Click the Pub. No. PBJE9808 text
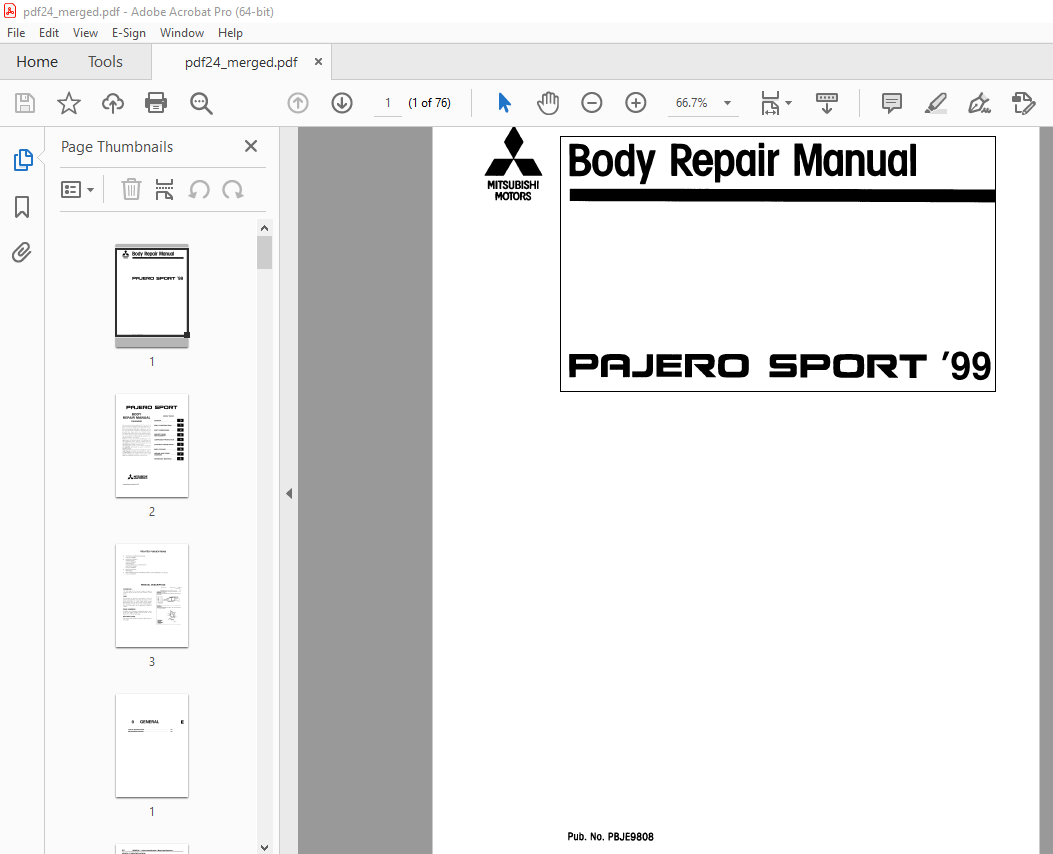 (x=610, y=837)
